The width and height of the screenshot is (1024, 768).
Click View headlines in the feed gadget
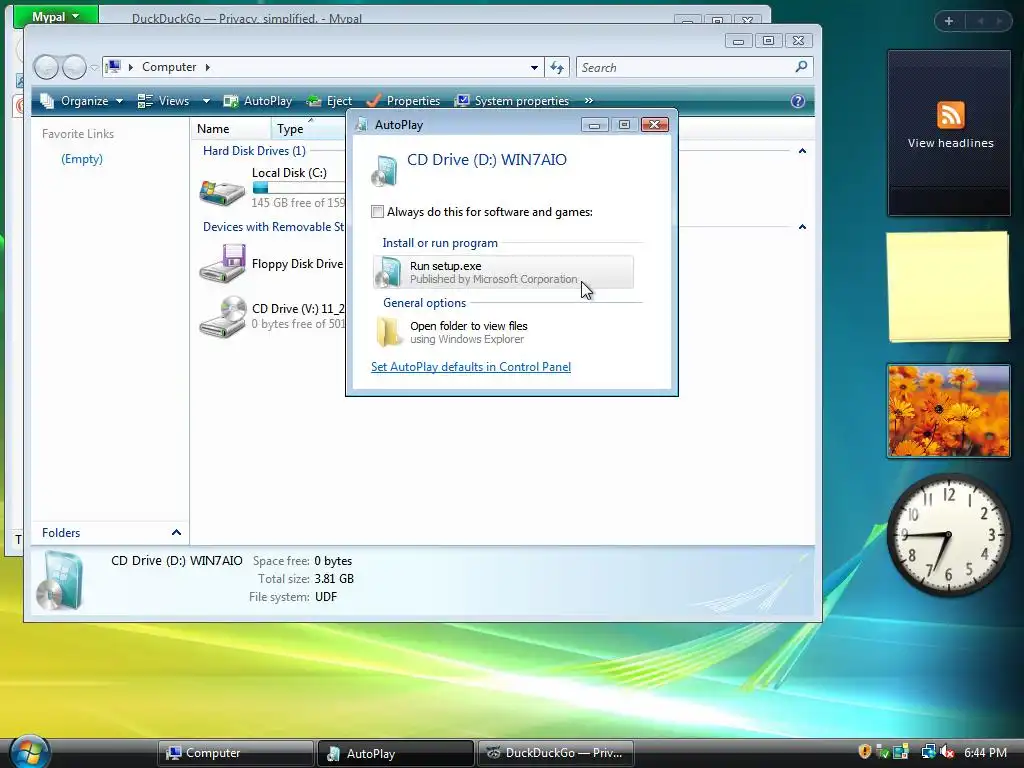point(950,143)
